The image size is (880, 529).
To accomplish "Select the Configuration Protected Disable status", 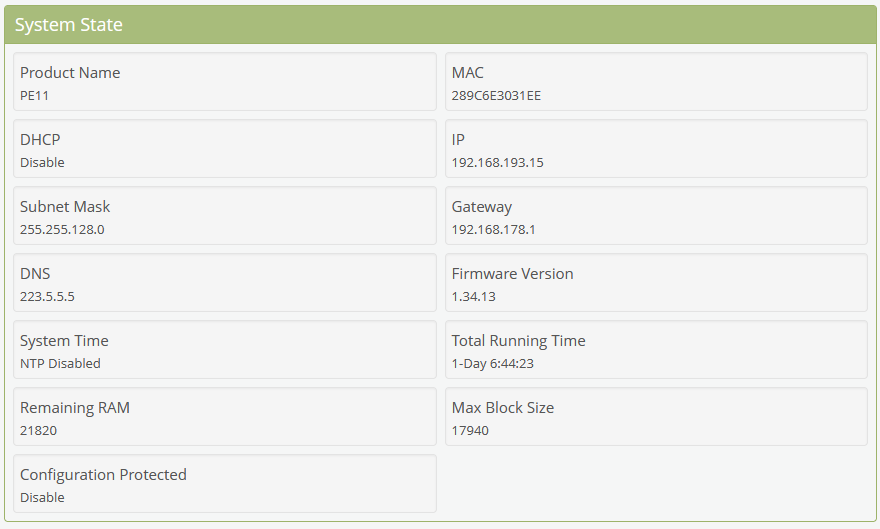I will [42, 498].
